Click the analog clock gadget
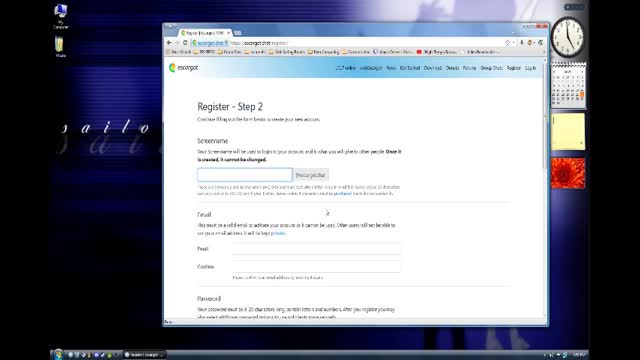640x360 pixels. 567,37
